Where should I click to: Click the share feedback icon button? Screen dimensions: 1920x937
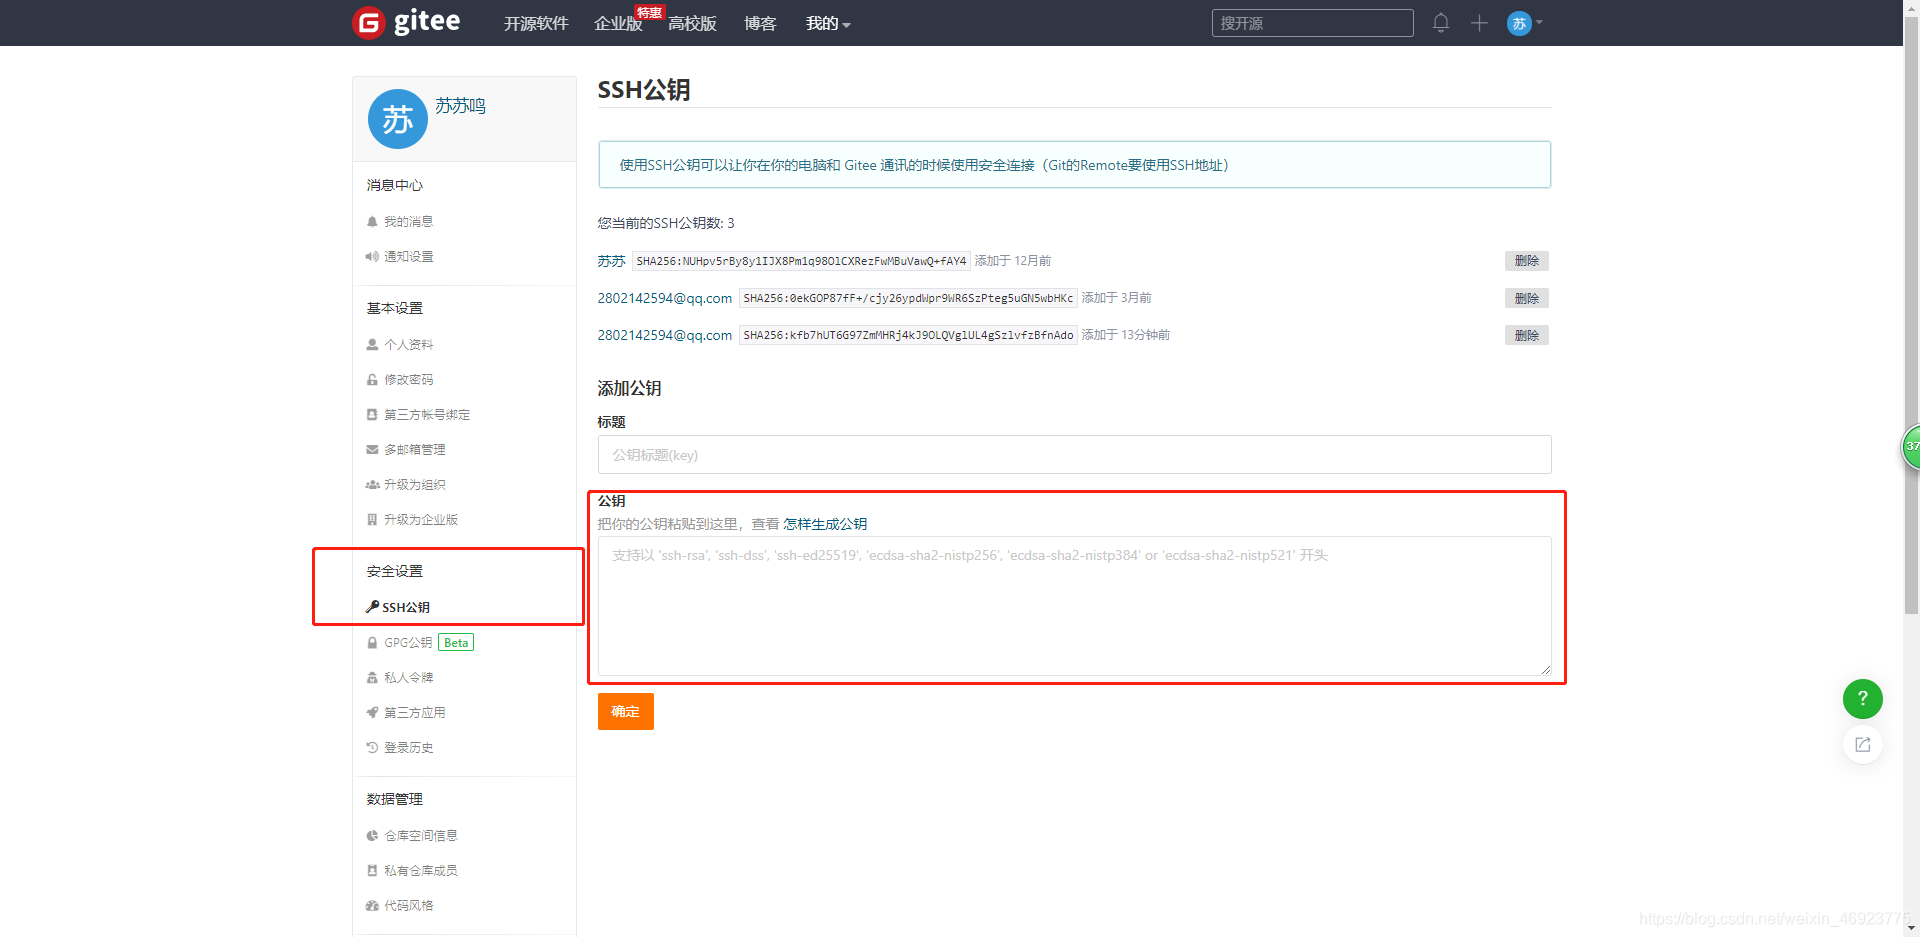(x=1862, y=744)
